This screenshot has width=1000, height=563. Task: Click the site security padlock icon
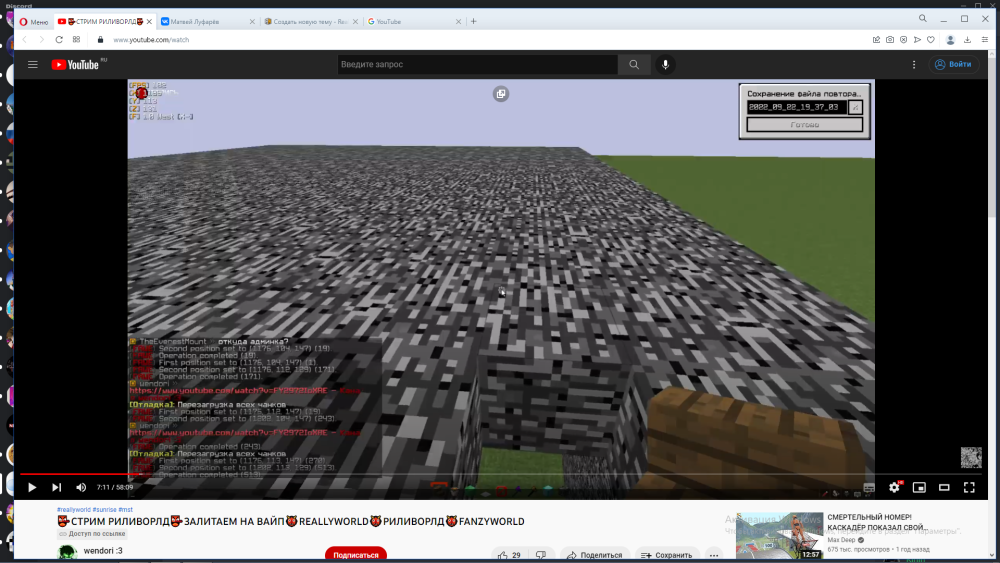click(x=100, y=40)
